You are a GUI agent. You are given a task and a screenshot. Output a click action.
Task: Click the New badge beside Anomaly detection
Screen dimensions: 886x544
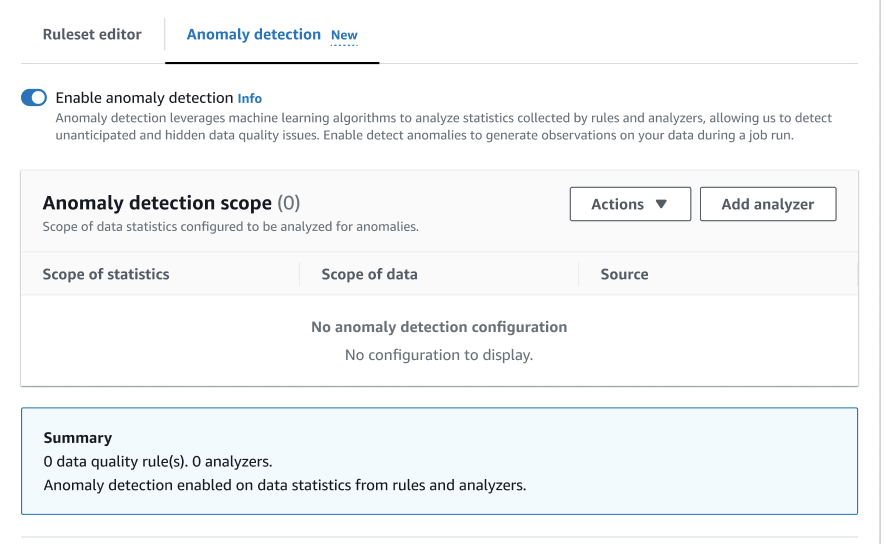344,35
